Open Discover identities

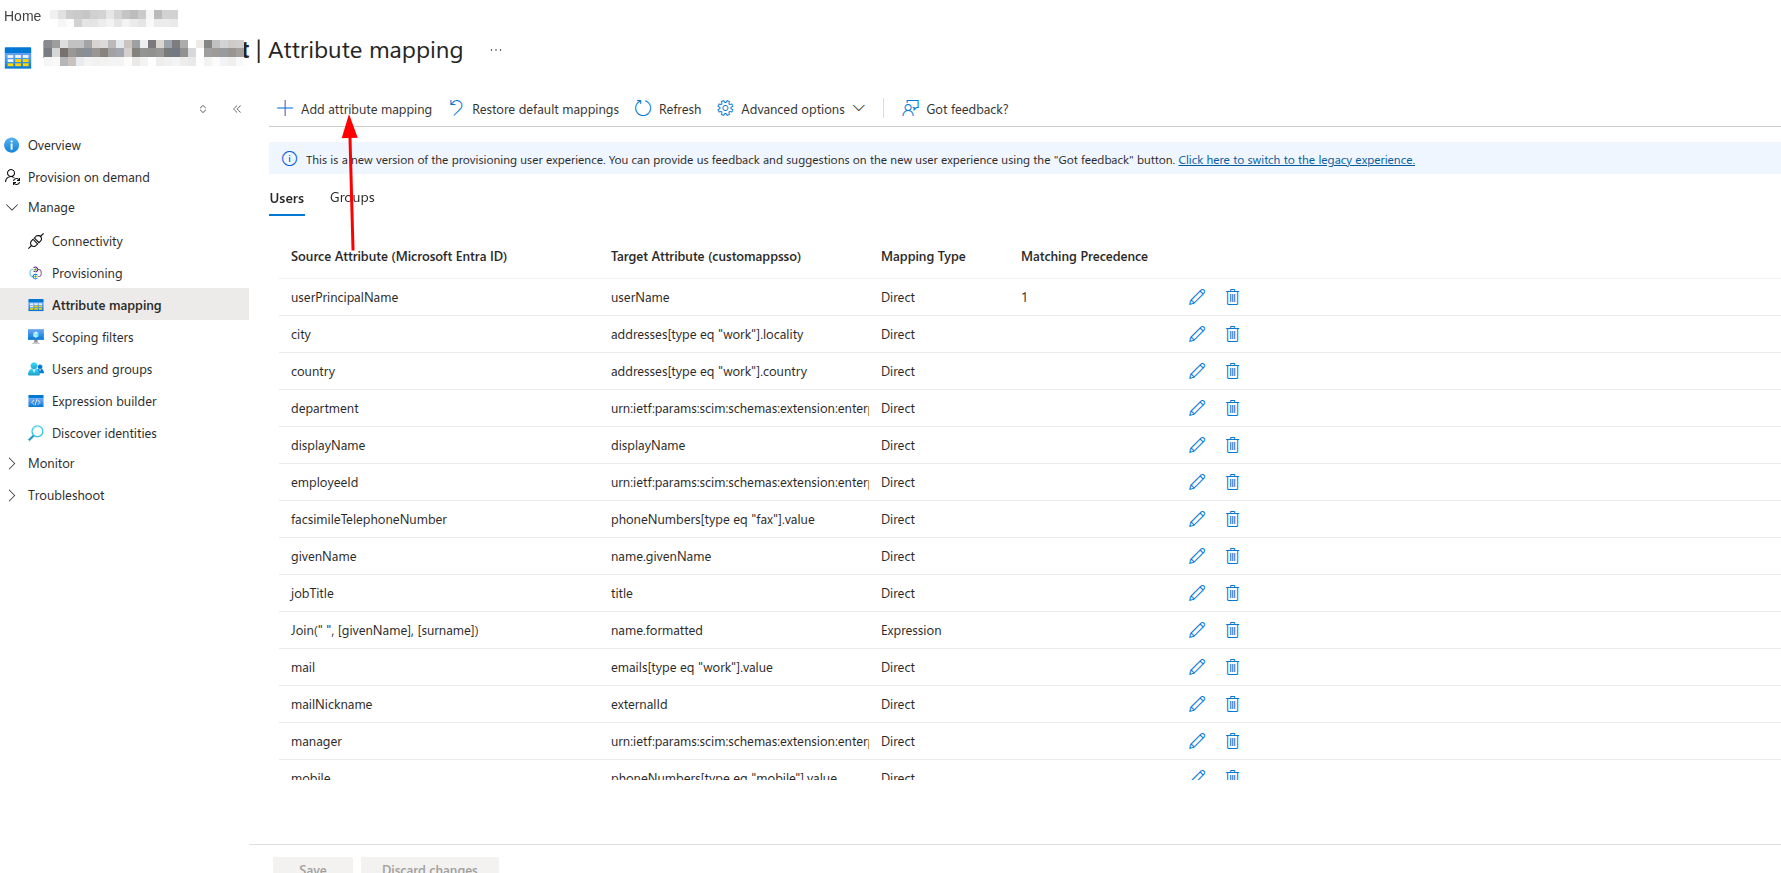[x=104, y=433]
